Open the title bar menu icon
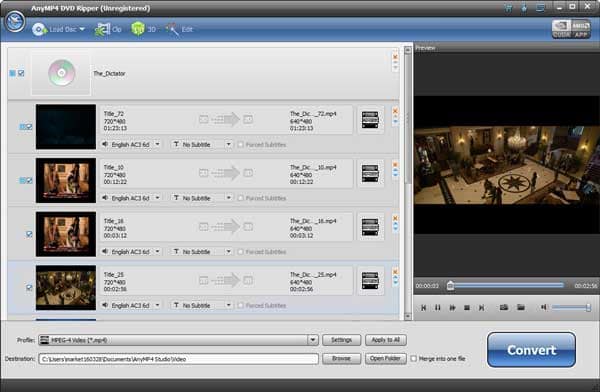This screenshot has height=392, width=600. [x=540, y=8]
